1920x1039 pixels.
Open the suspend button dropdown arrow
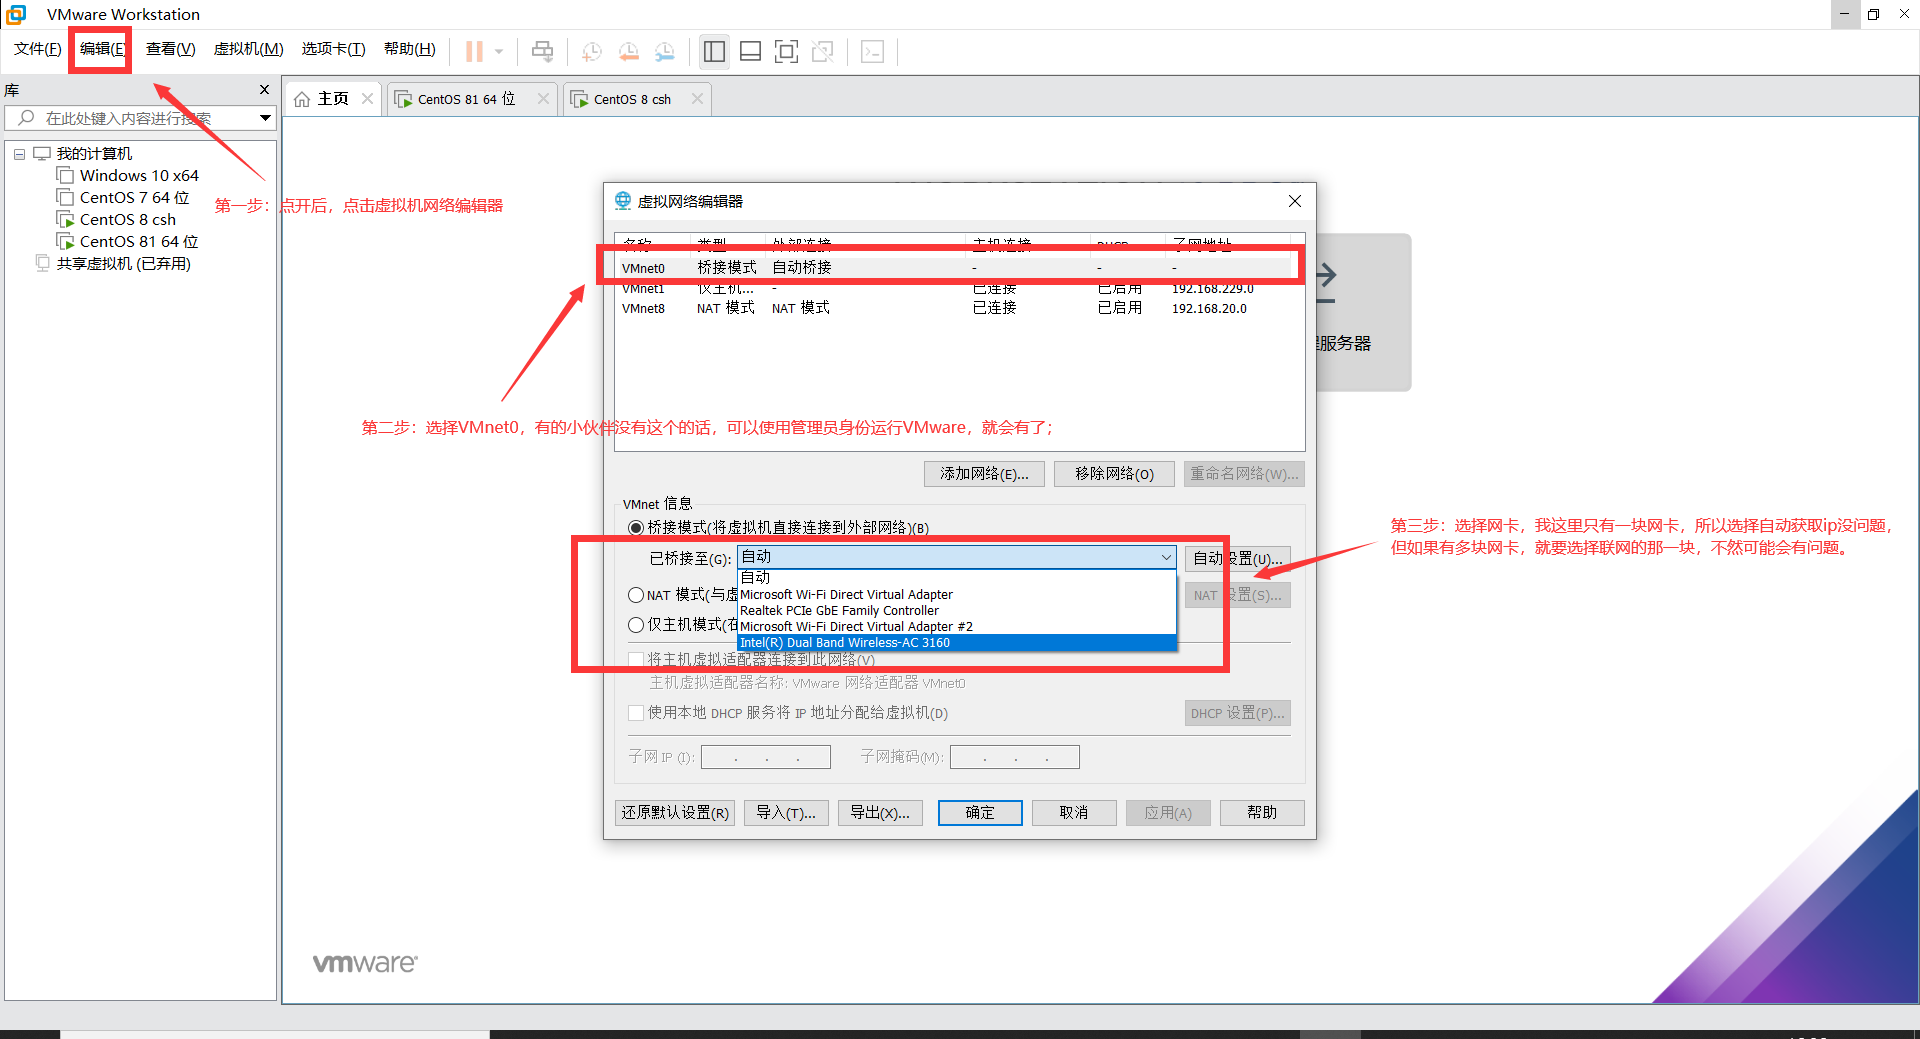(x=498, y=51)
